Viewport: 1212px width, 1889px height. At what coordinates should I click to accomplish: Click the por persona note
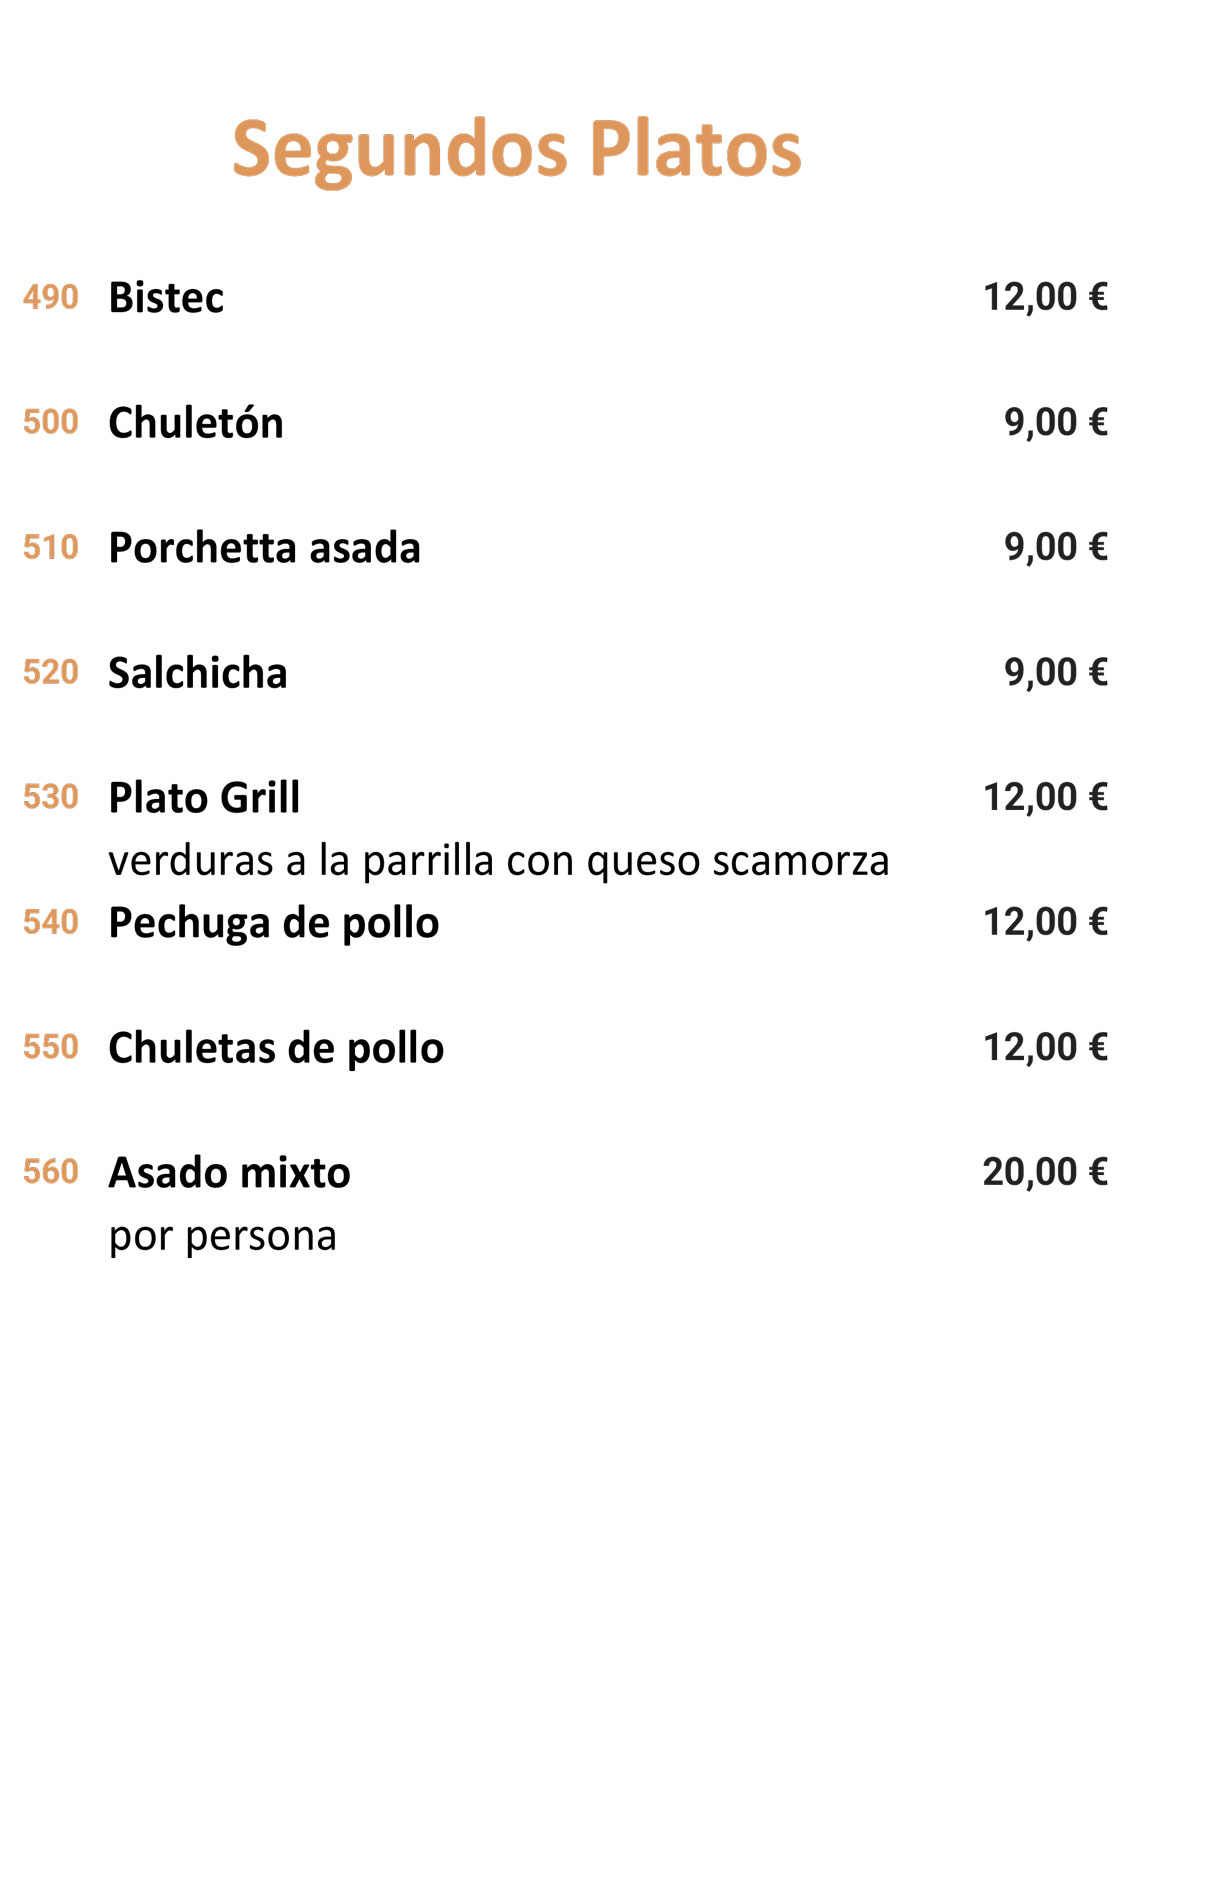[x=223, y=1236]
